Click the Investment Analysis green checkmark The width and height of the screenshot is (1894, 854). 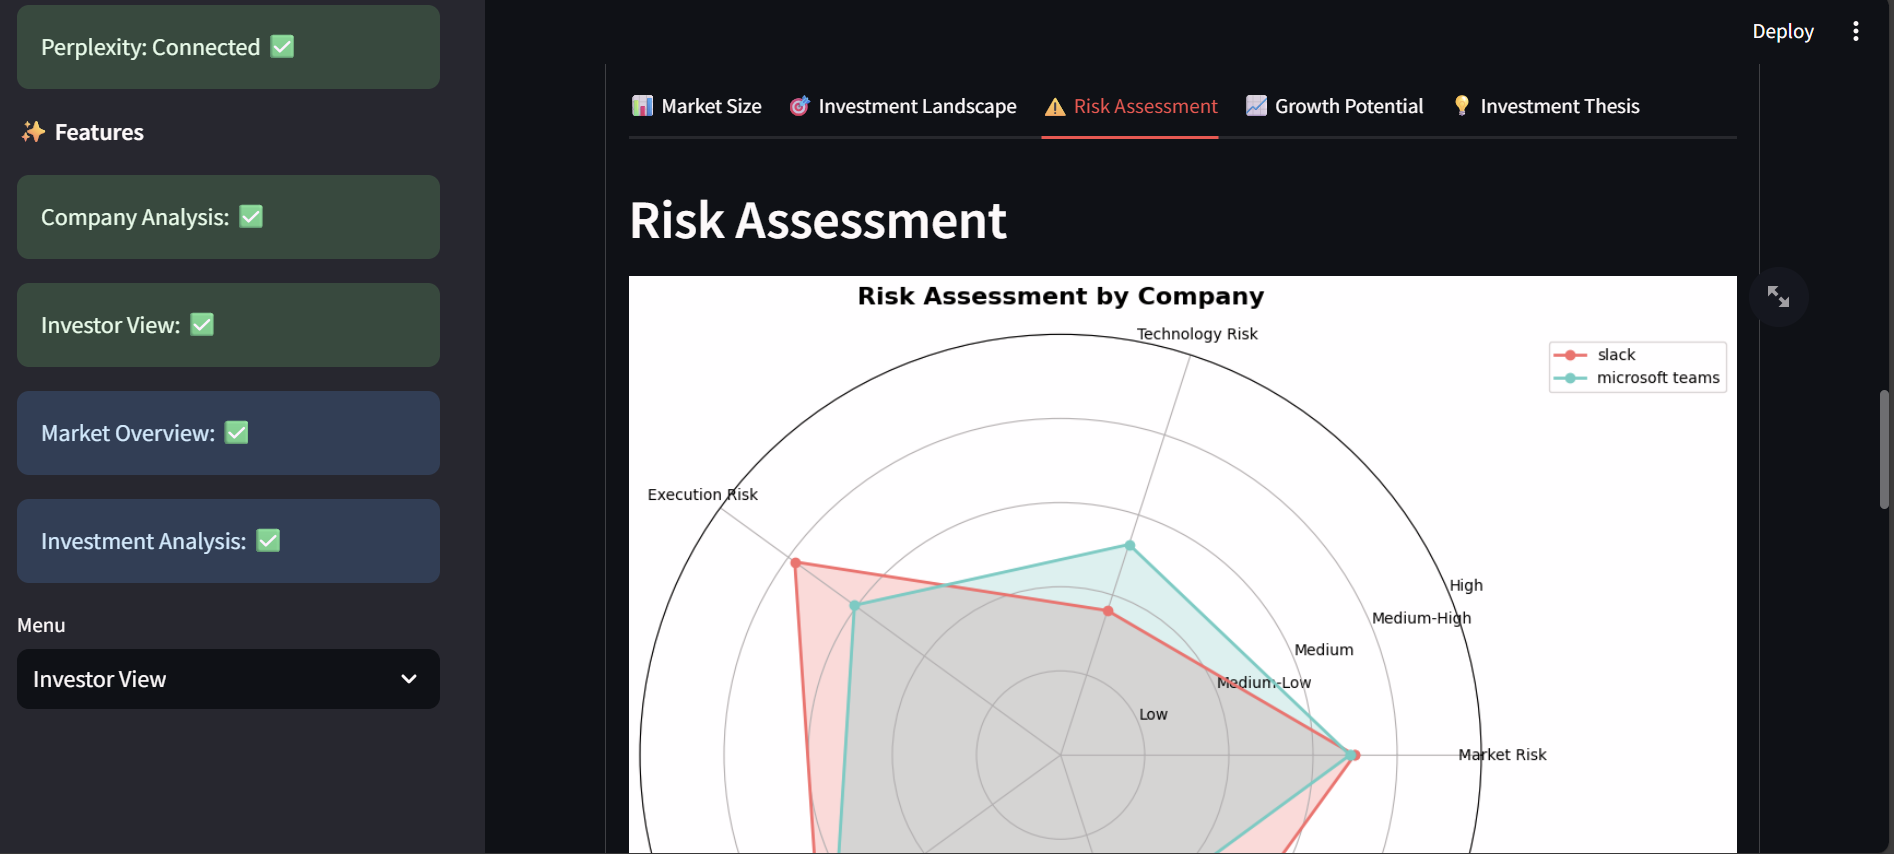pos(268,540)
